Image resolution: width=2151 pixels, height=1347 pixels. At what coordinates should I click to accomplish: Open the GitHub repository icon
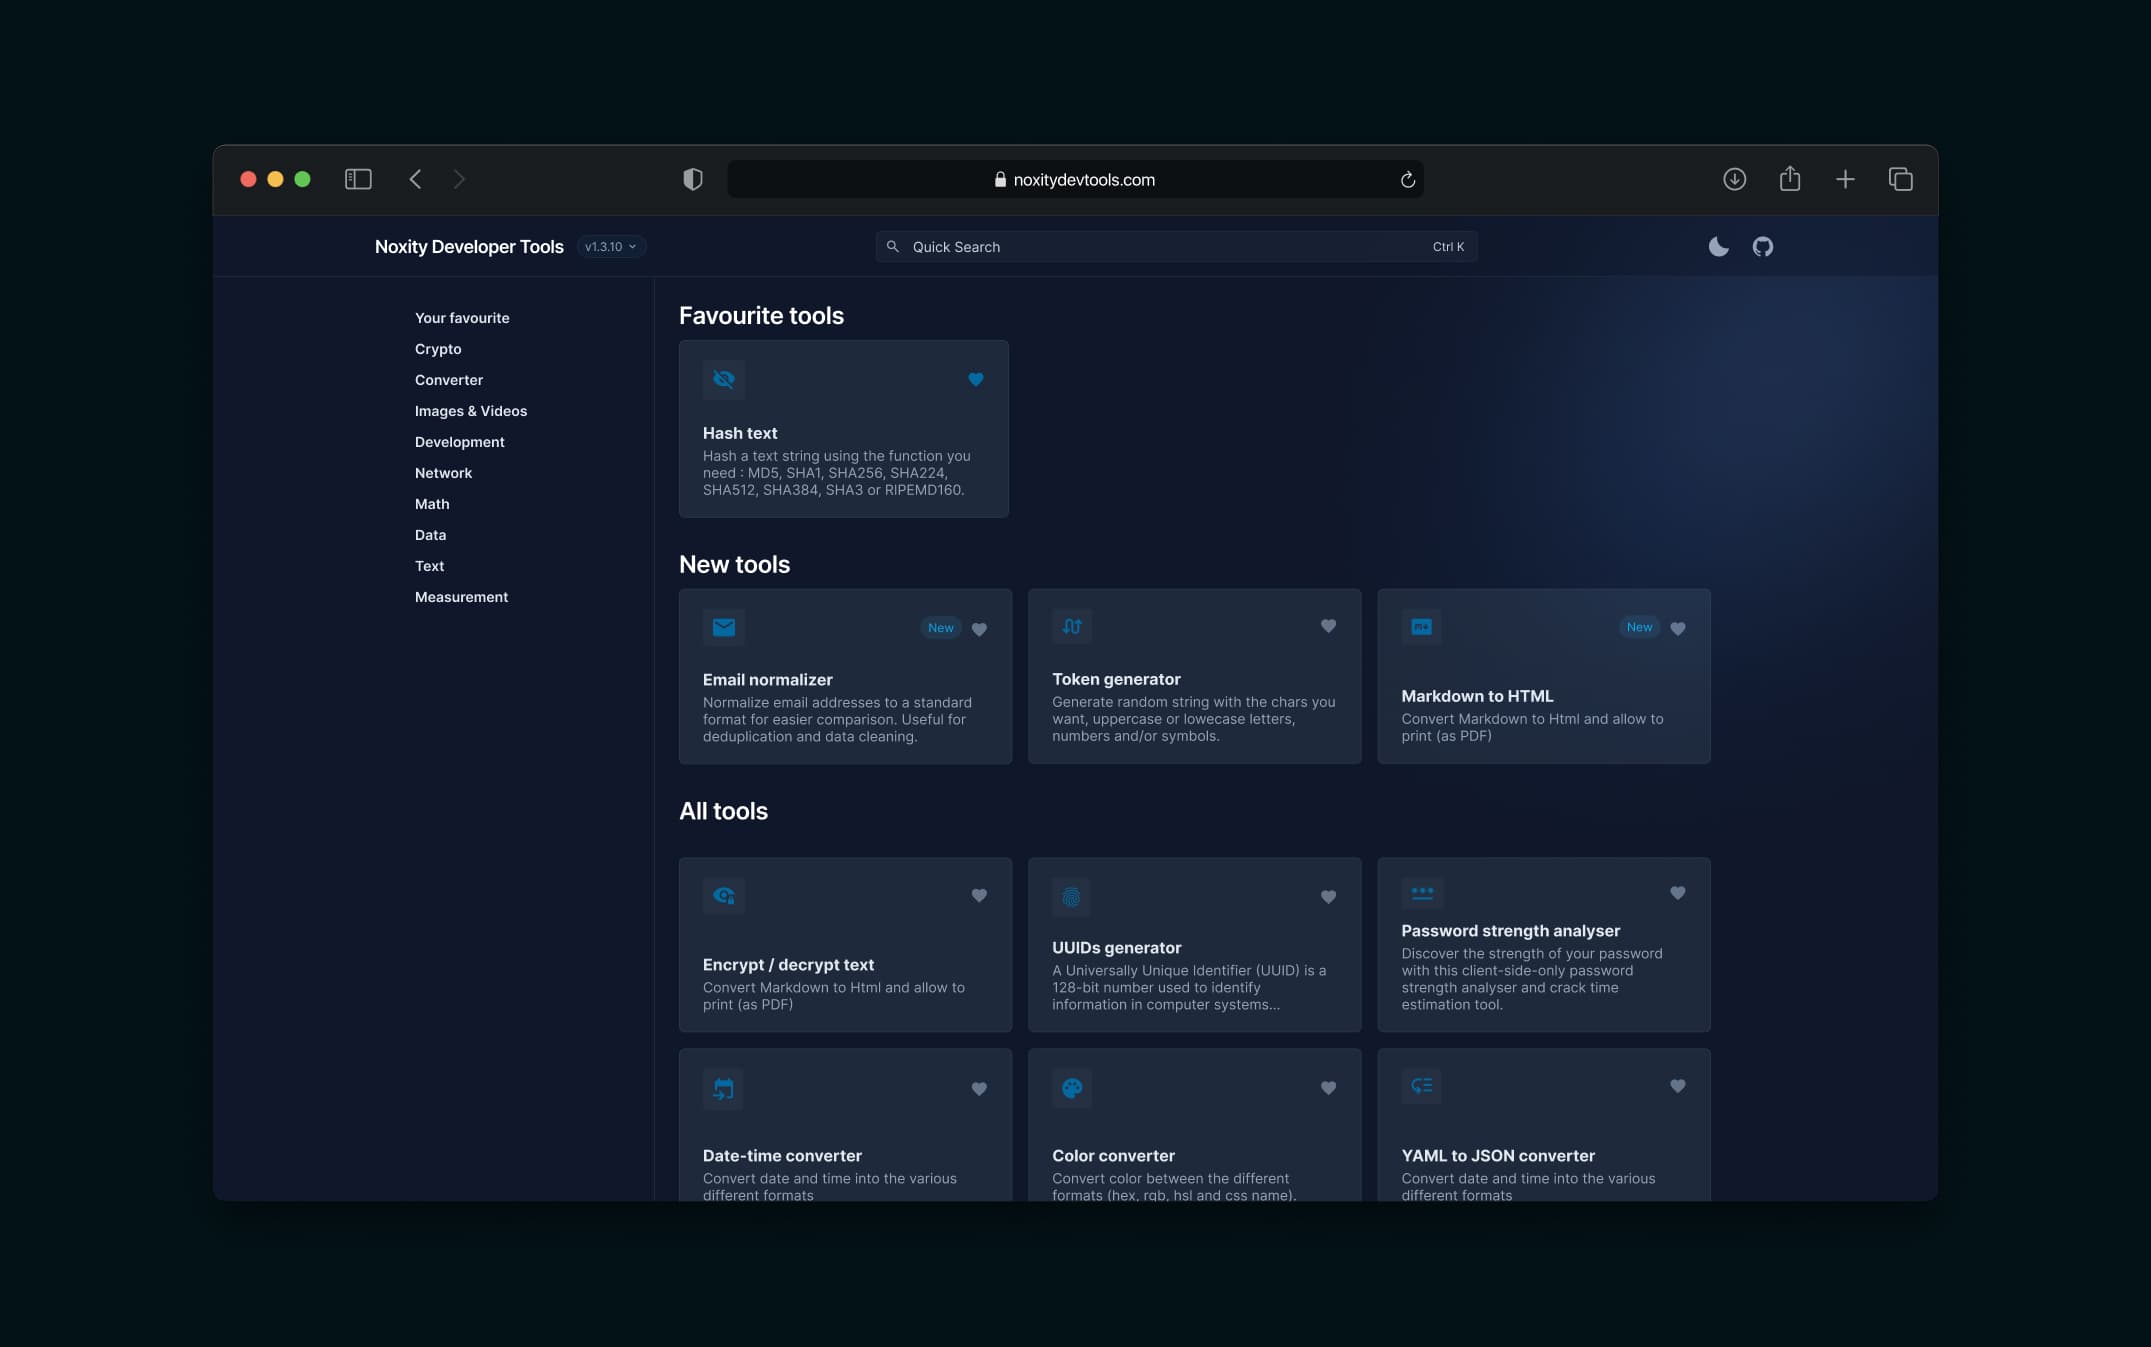point(1762,246)
